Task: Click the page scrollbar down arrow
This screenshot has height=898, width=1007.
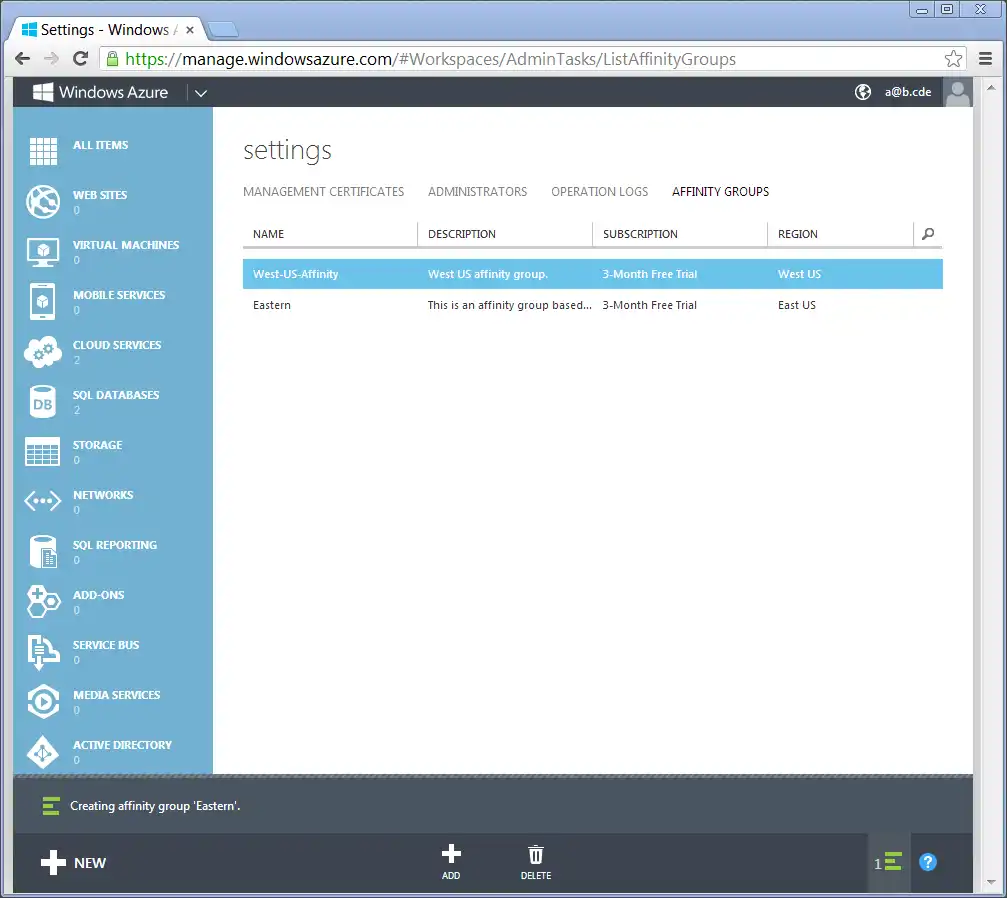Action: click(991, 883)
